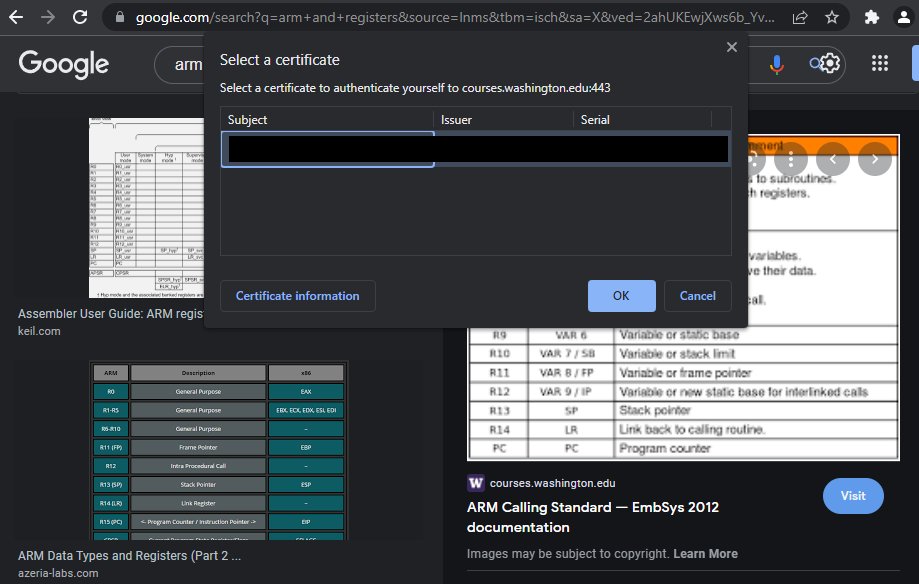Click the share page icon in address bar
919x584 pixels.
pos(800,18)
